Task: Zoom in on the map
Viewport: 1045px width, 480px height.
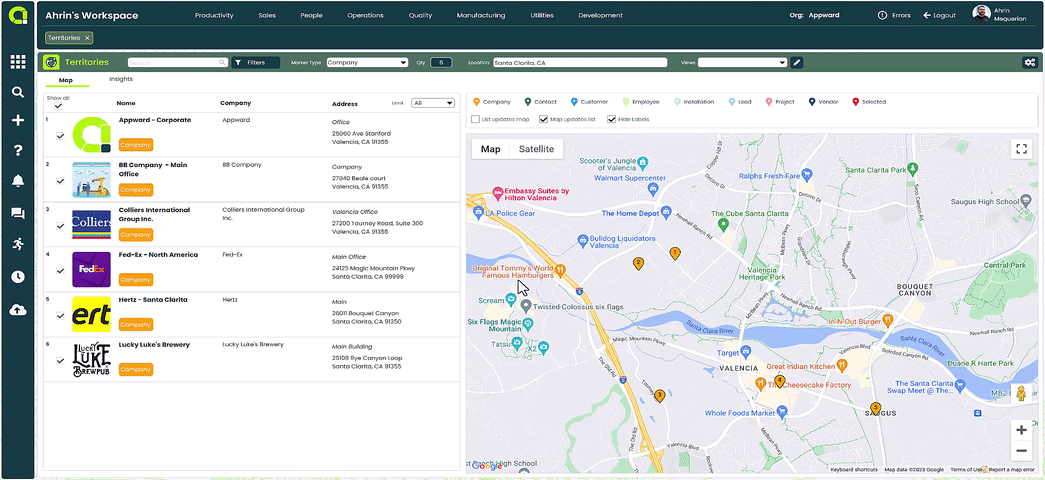Action: (1021, 430)
